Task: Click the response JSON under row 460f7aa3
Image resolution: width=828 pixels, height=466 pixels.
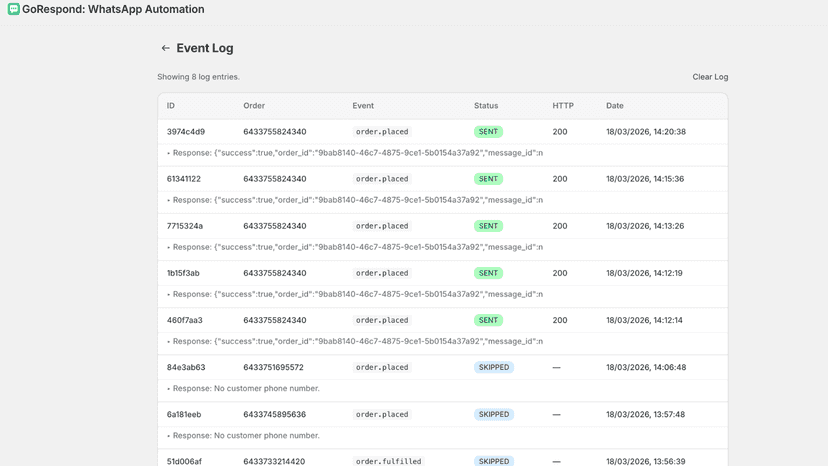Action: [x=355, y=341]
